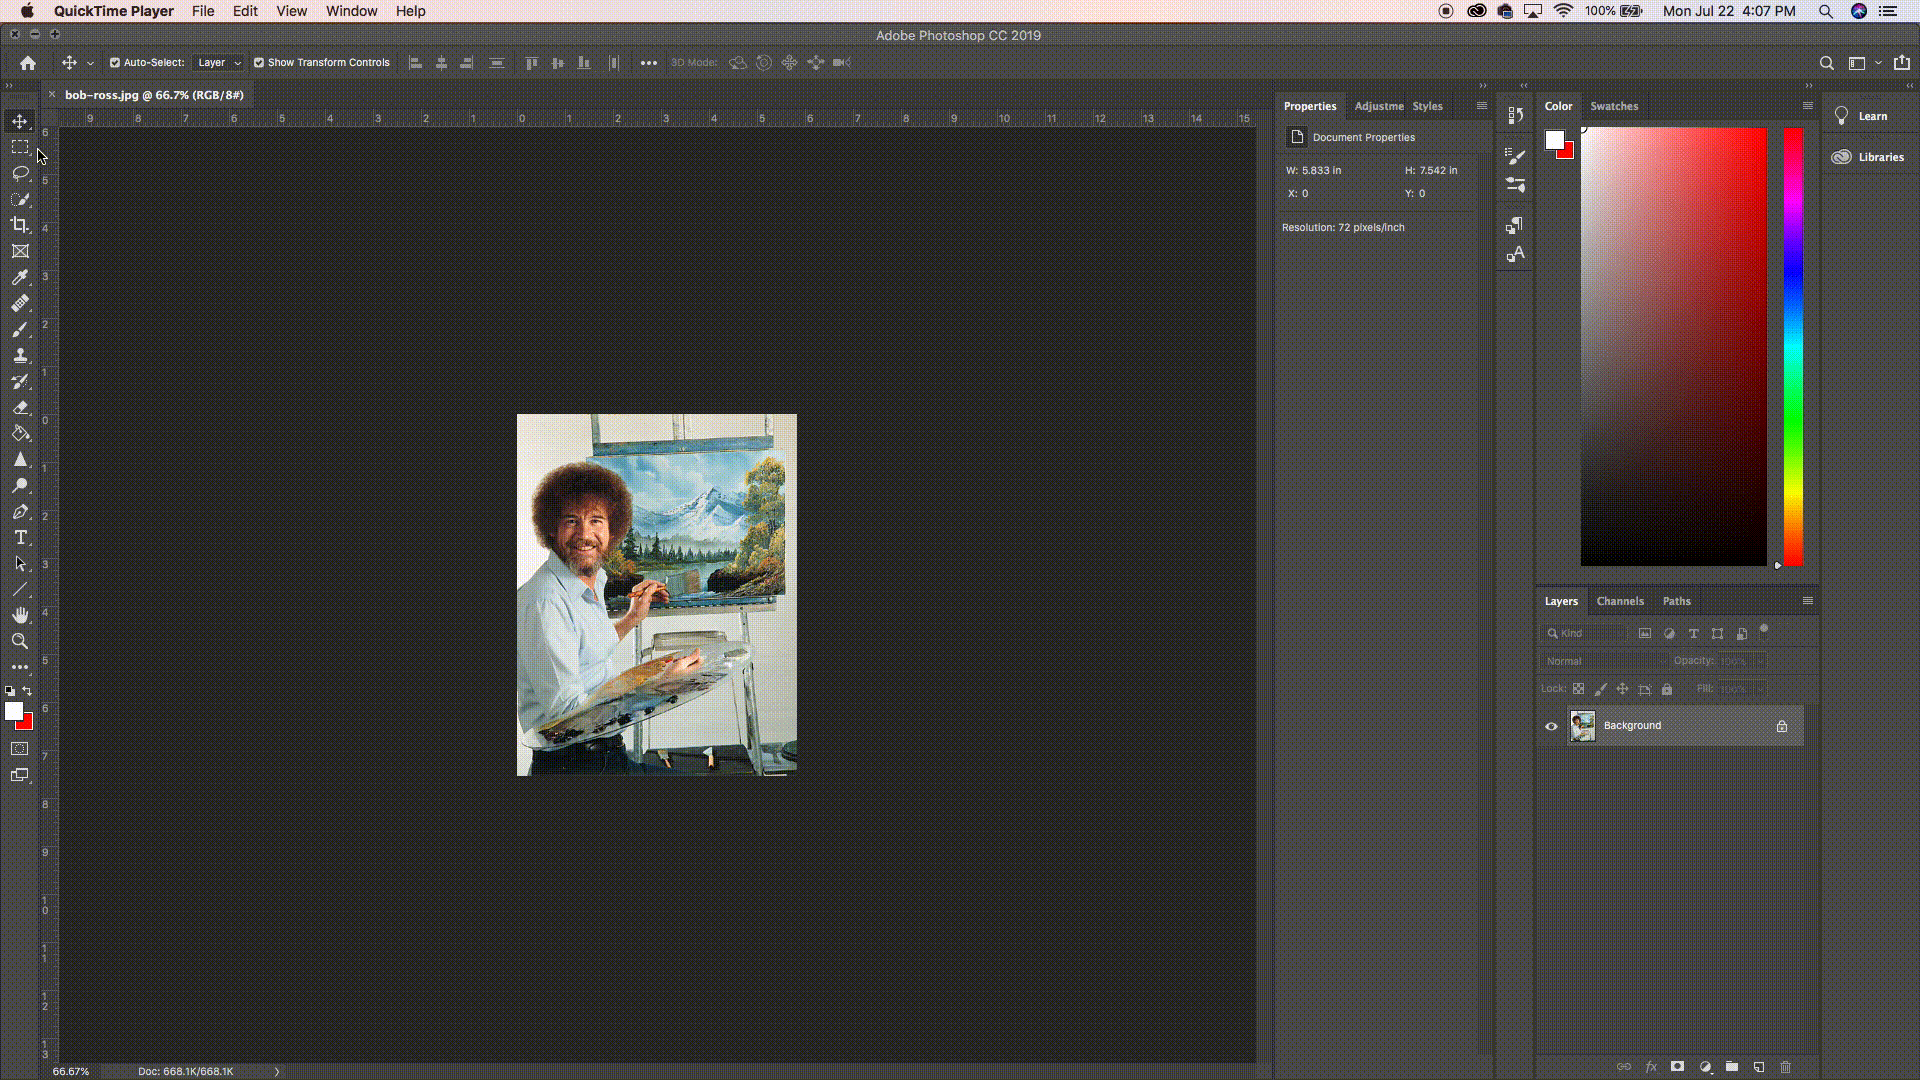Viewport: 1920px width, 1080px height.
Task: Select the Healing Brush tool
Action: [x=18, y=303]
